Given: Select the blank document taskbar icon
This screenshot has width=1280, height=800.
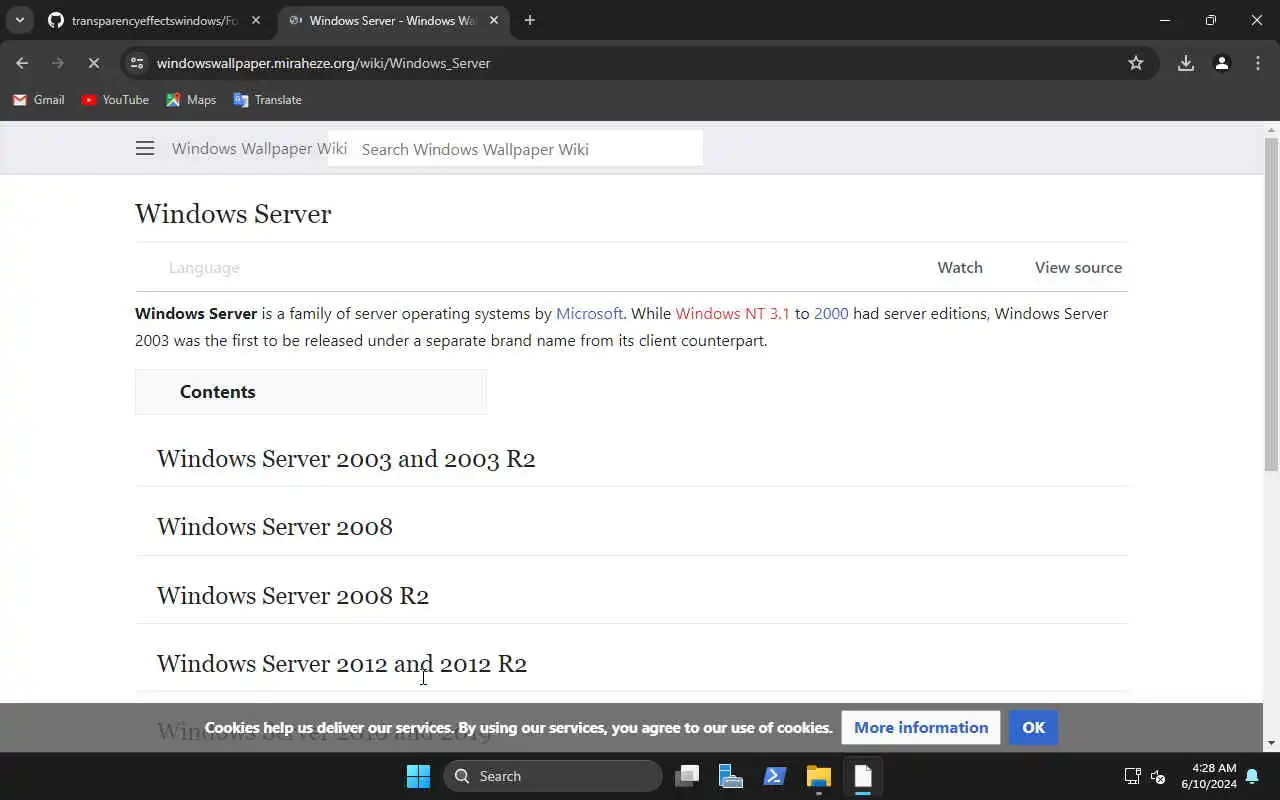Looking at the screenshot, I should (x=863, y=776).
